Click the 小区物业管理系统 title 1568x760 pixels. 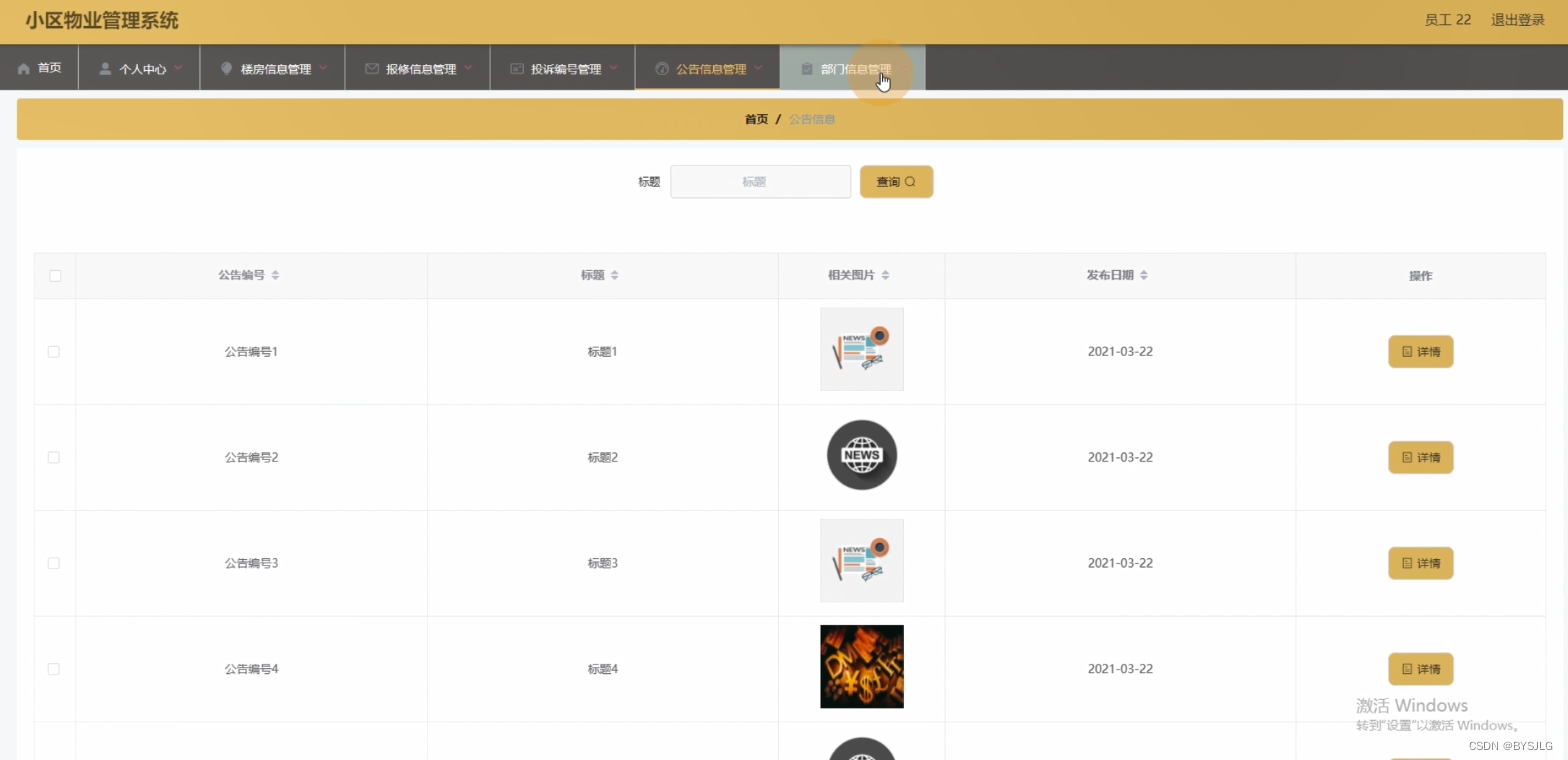(x=102, y=21)
